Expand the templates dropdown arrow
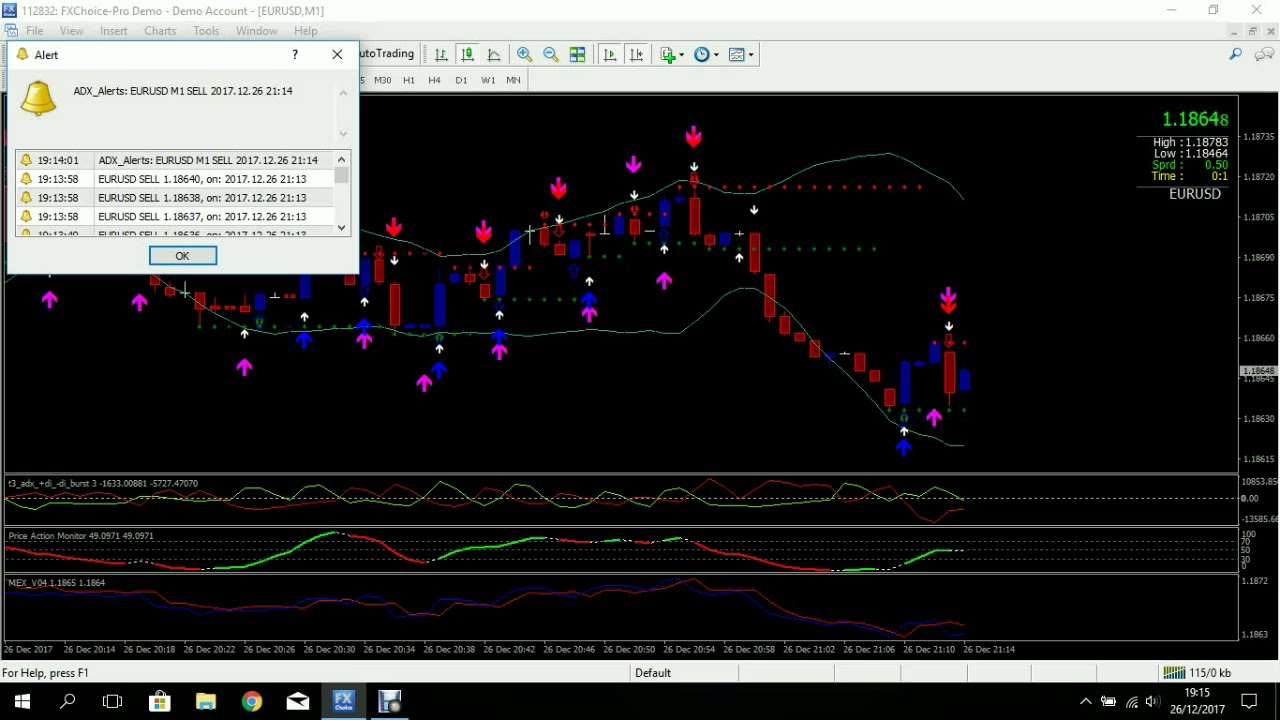The height and width of the screenshot is (720, 1280). click(751, 55)
